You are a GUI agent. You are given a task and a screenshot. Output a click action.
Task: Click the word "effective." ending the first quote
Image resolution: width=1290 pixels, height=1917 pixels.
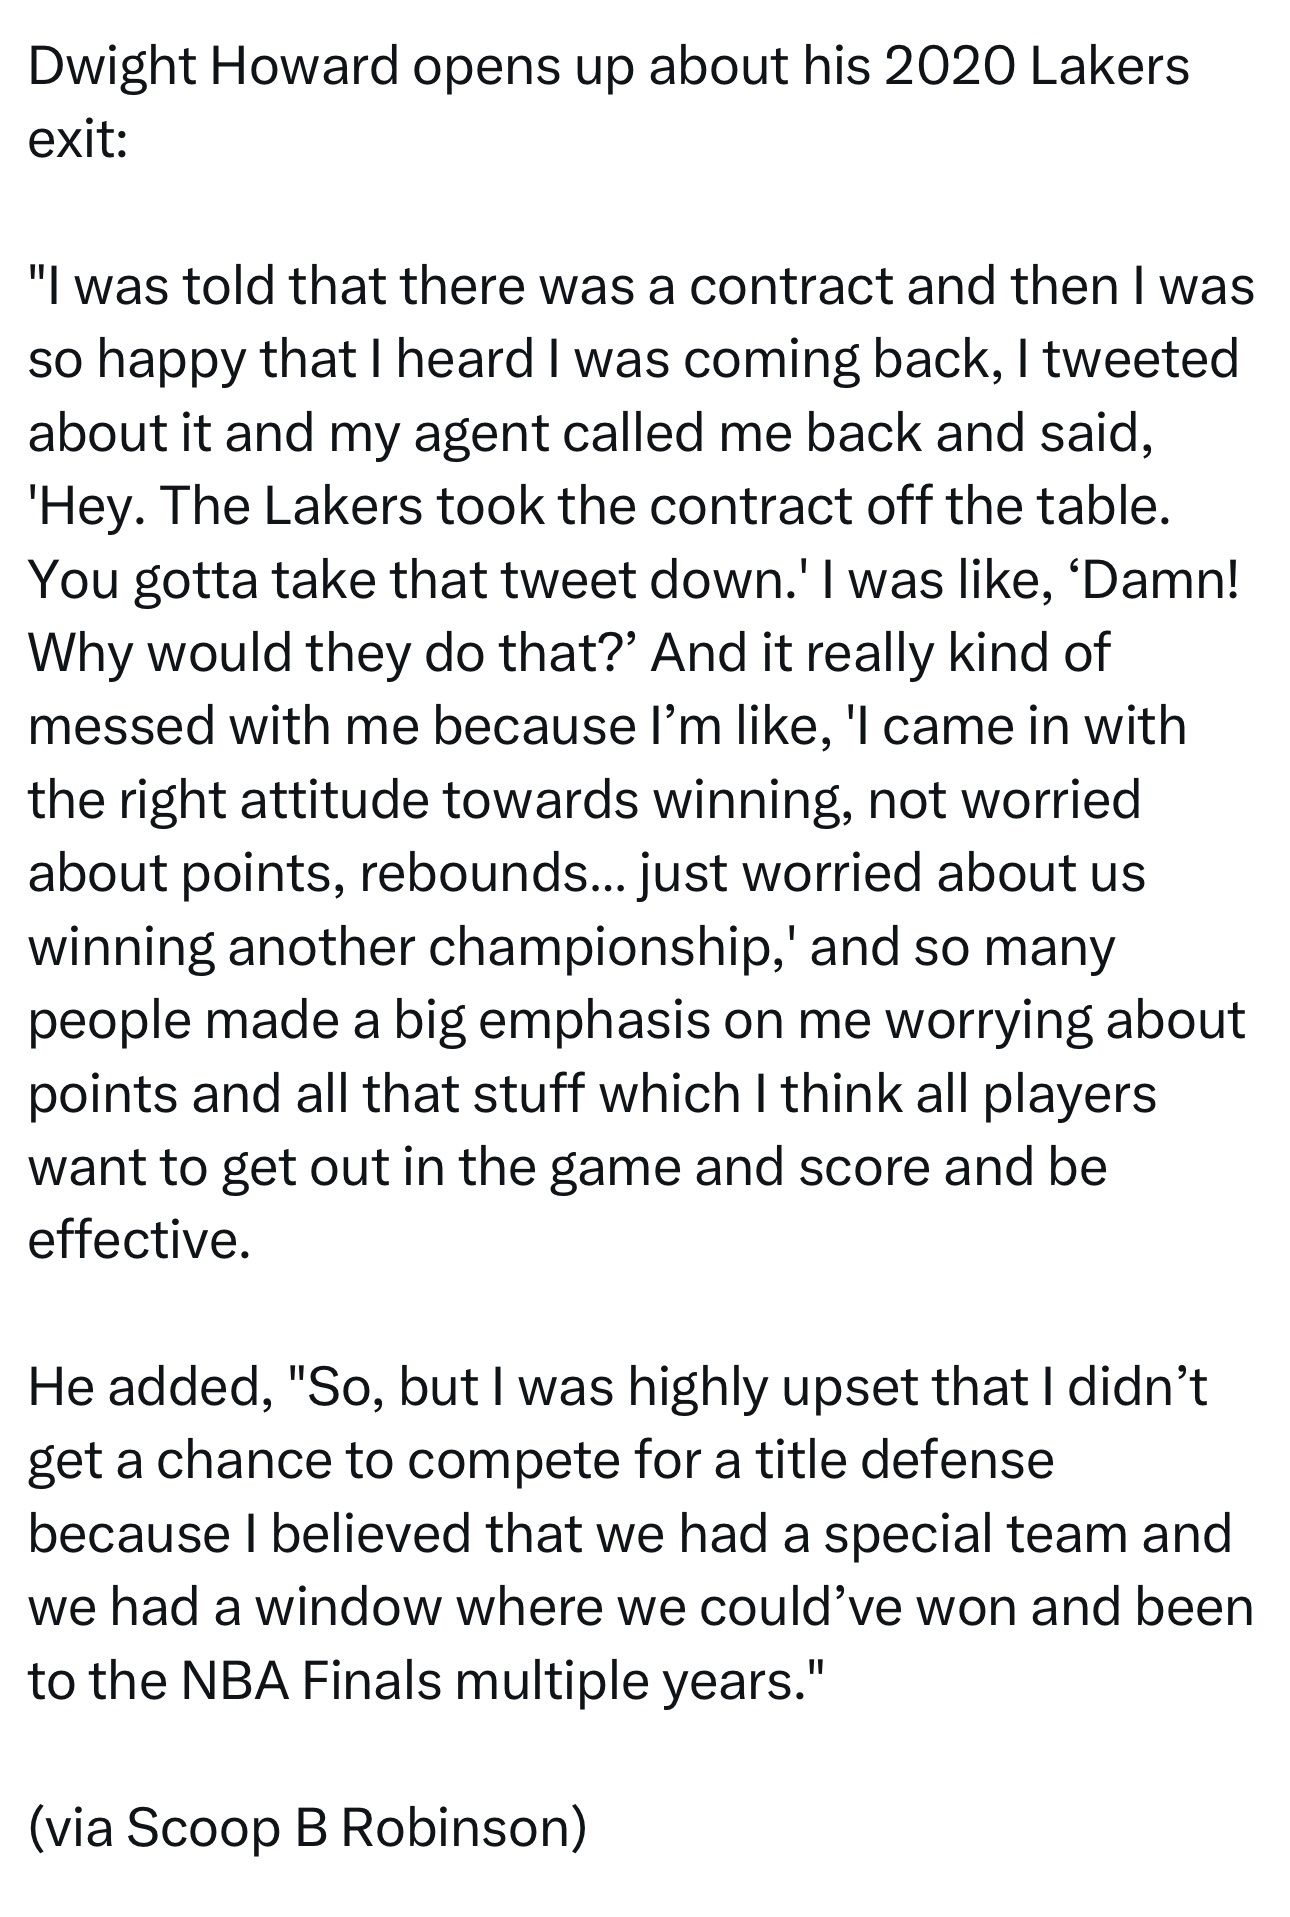pyautogui.click(x=138, y=1240)
